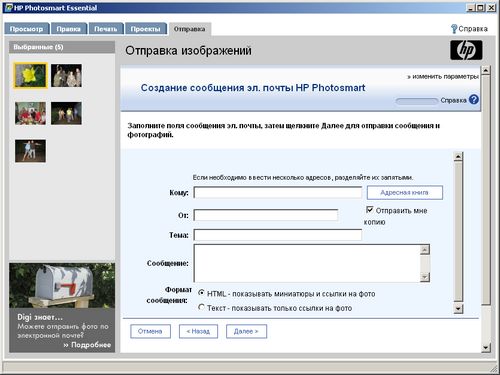Viewport: 500px width, 375px height.
Task: Select the Отправка tab
Action: coord(189,29)
